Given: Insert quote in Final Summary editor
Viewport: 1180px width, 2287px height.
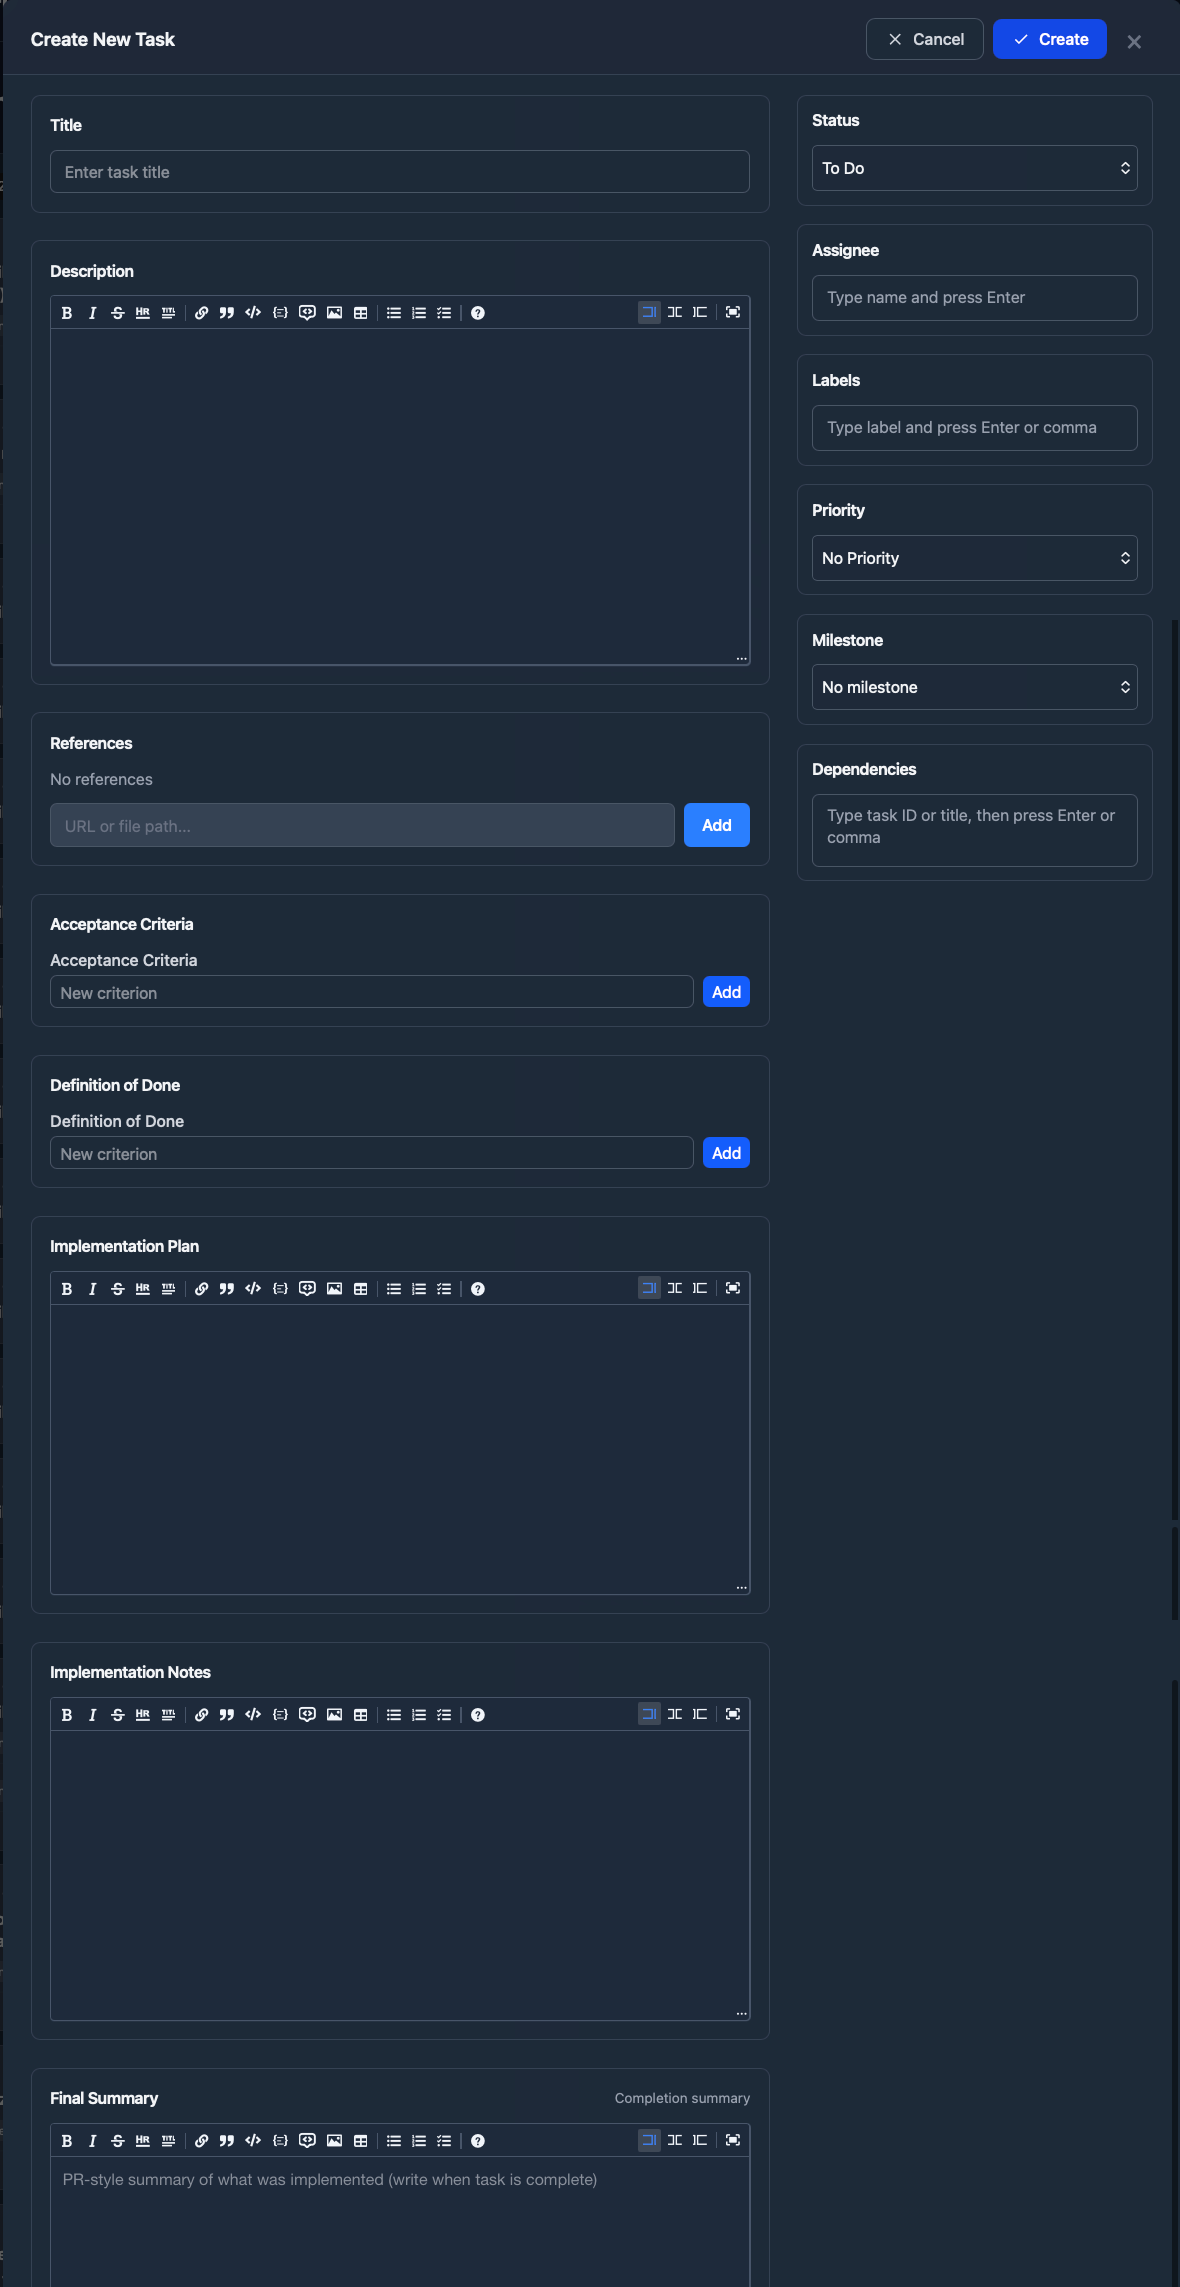Looking at the screenshot, I should click(x=227, y=2141).
